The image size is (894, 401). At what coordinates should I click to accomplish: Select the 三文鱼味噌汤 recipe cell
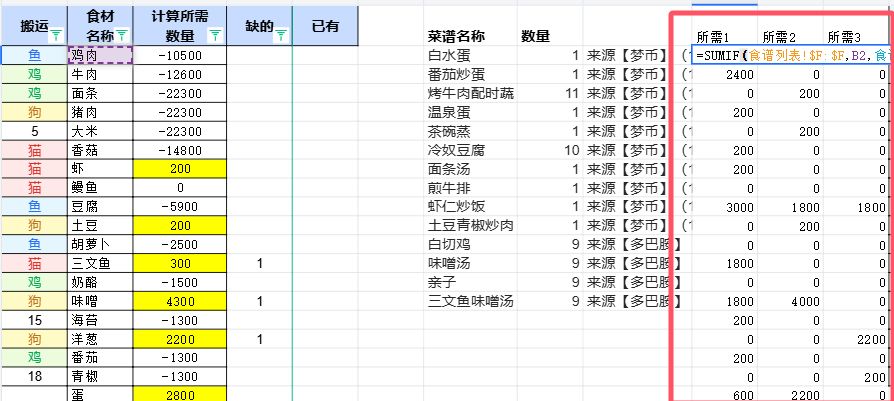coord(470,301)
